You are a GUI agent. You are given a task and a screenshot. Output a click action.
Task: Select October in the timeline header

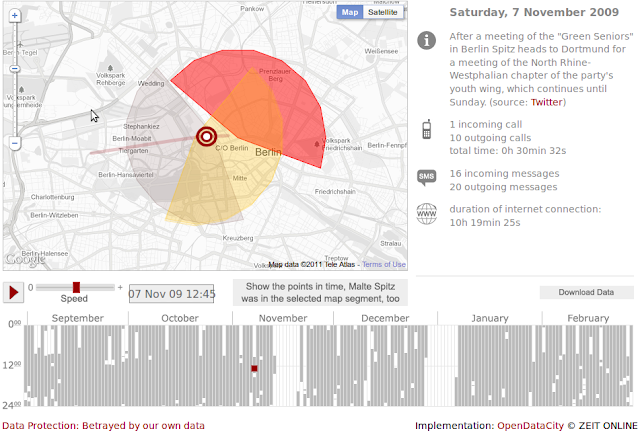click(180, 318)
